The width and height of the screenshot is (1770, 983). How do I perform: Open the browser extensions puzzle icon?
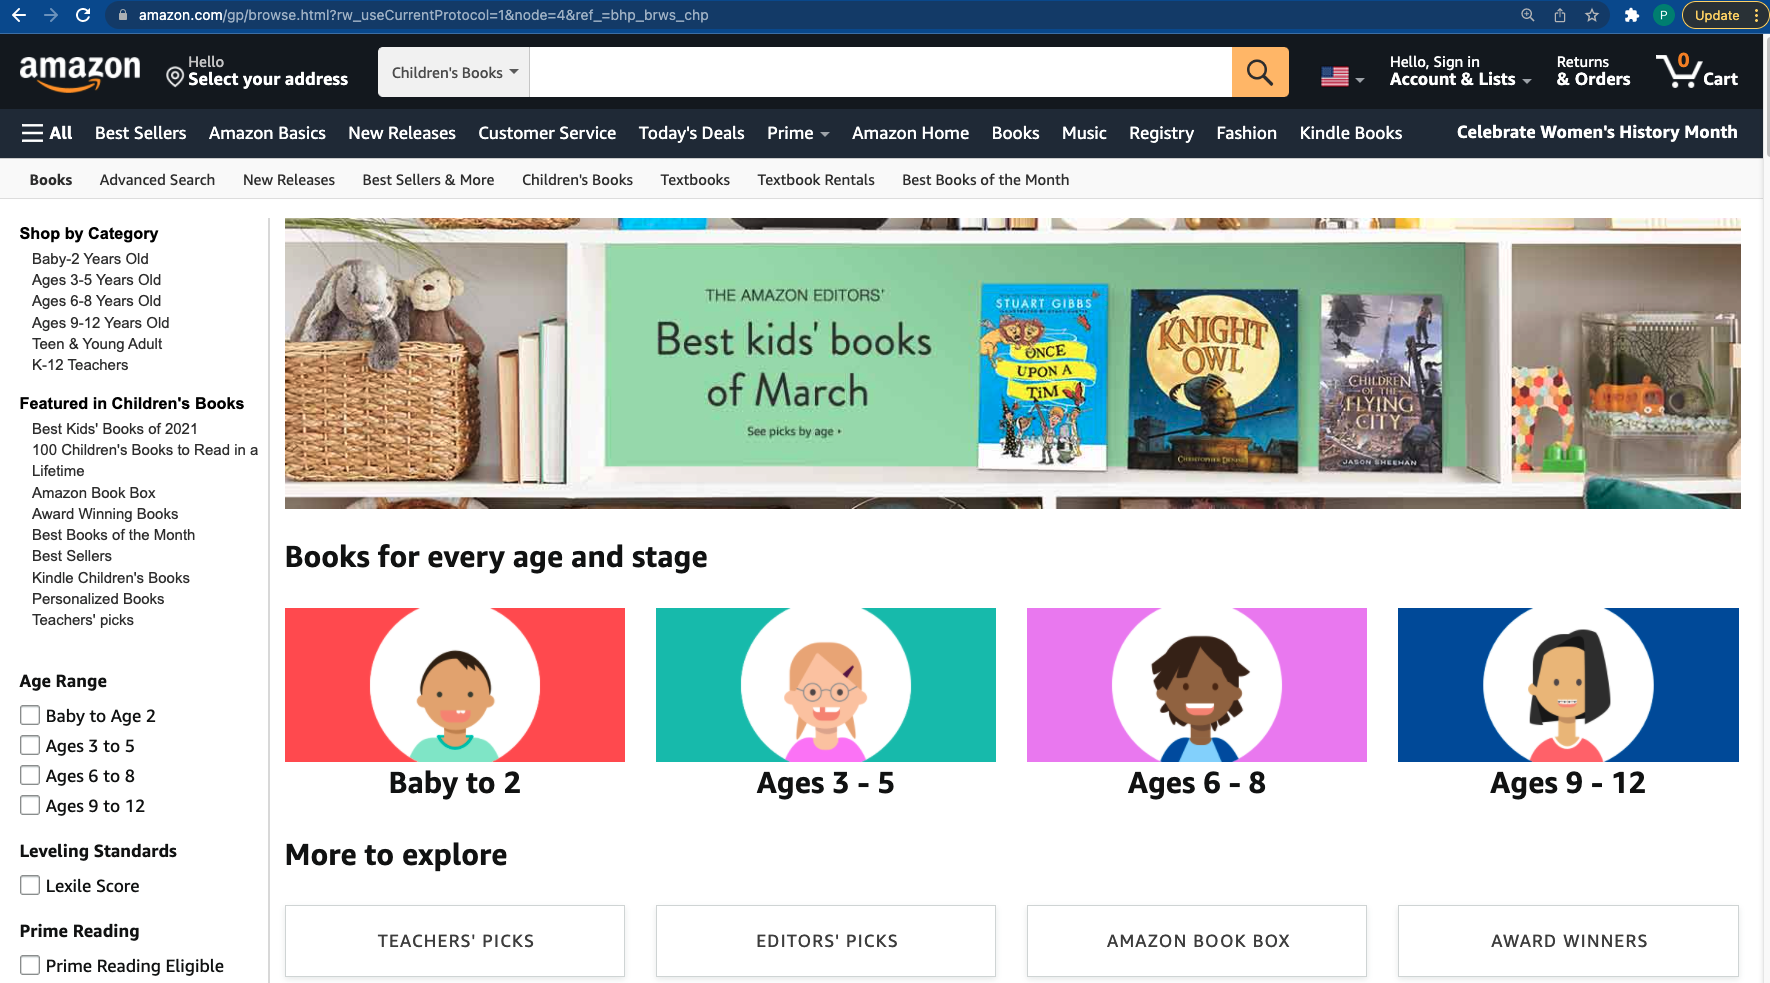1632,15
